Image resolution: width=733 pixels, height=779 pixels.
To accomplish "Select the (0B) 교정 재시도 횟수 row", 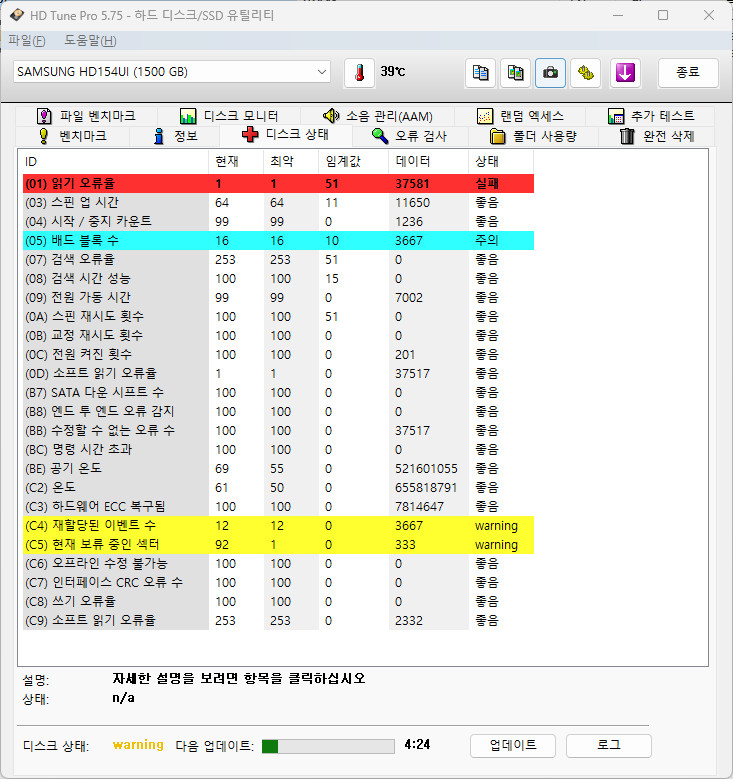I will (278, 335).
